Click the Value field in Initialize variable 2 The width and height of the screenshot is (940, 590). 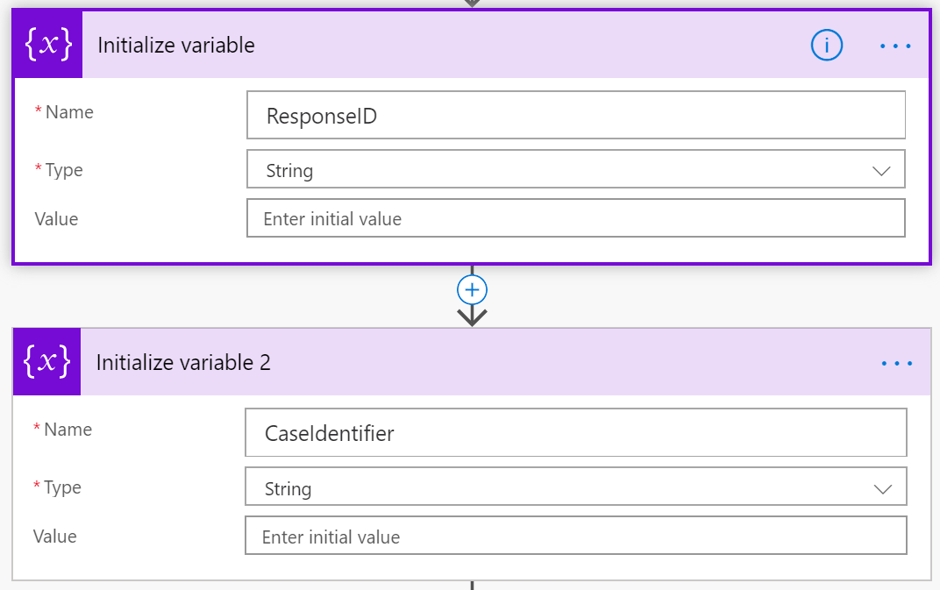tap(576, 535)
